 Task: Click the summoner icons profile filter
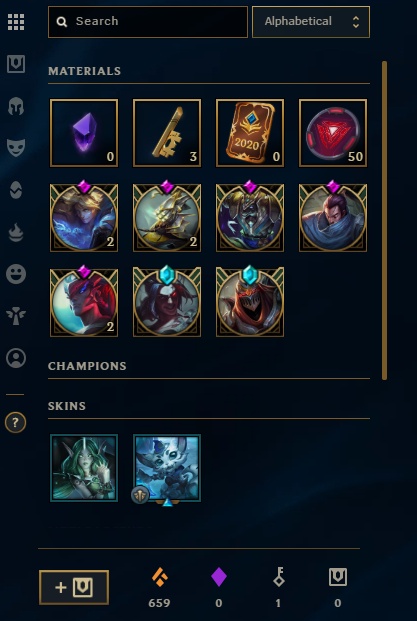pyautogui.click(x=16, y=358)
